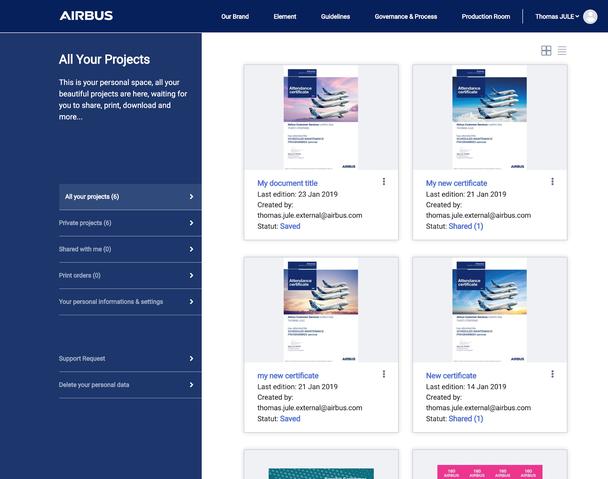Click text "Last edition: 23 Jan 2019"
Viewport: 608px width, 479px height.
click(x=297, y=194)
